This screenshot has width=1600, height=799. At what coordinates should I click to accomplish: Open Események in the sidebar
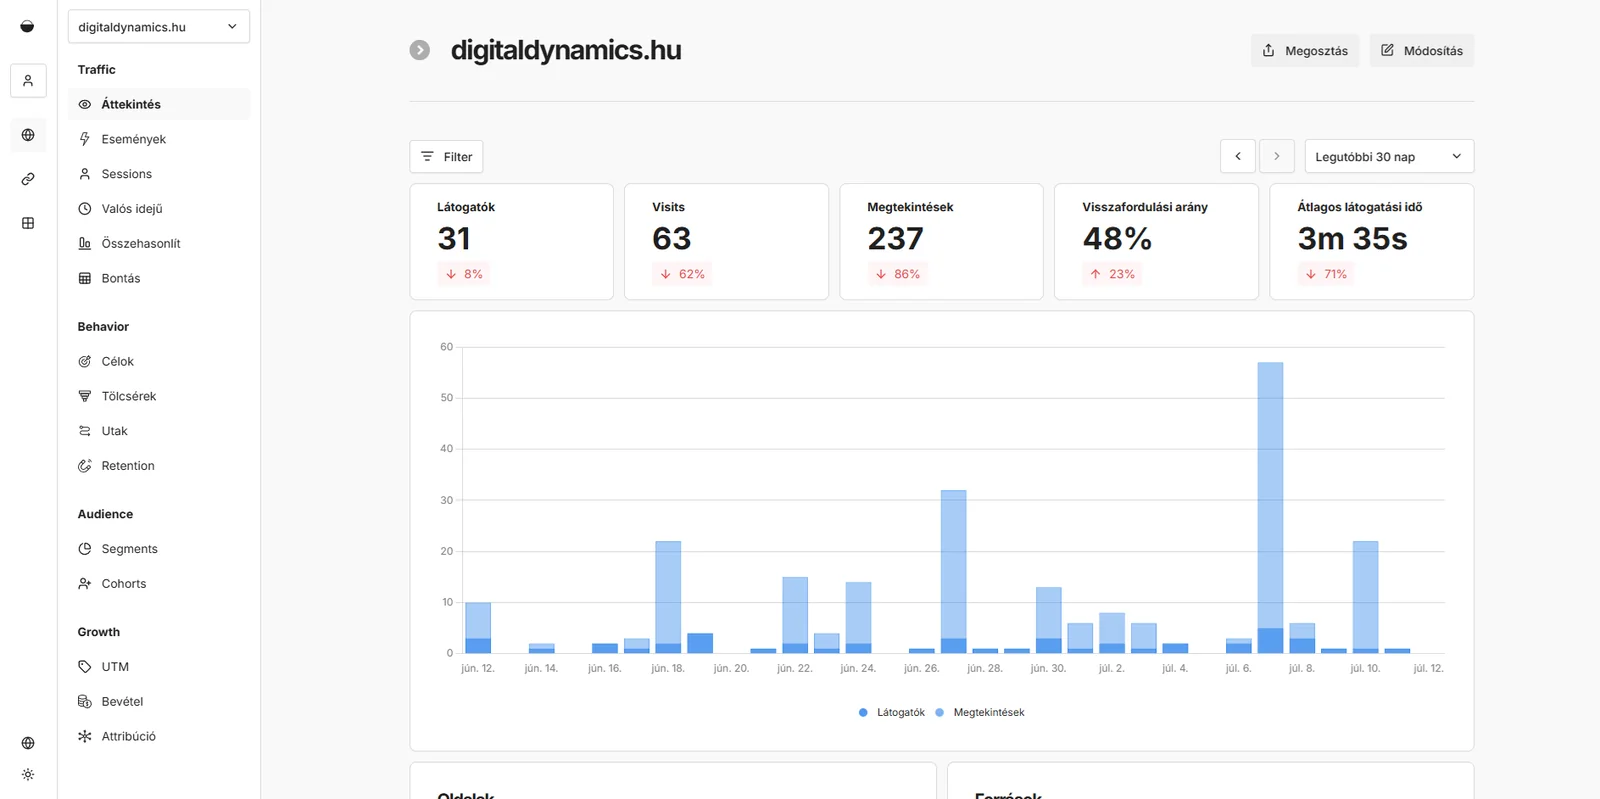[159, 139]
